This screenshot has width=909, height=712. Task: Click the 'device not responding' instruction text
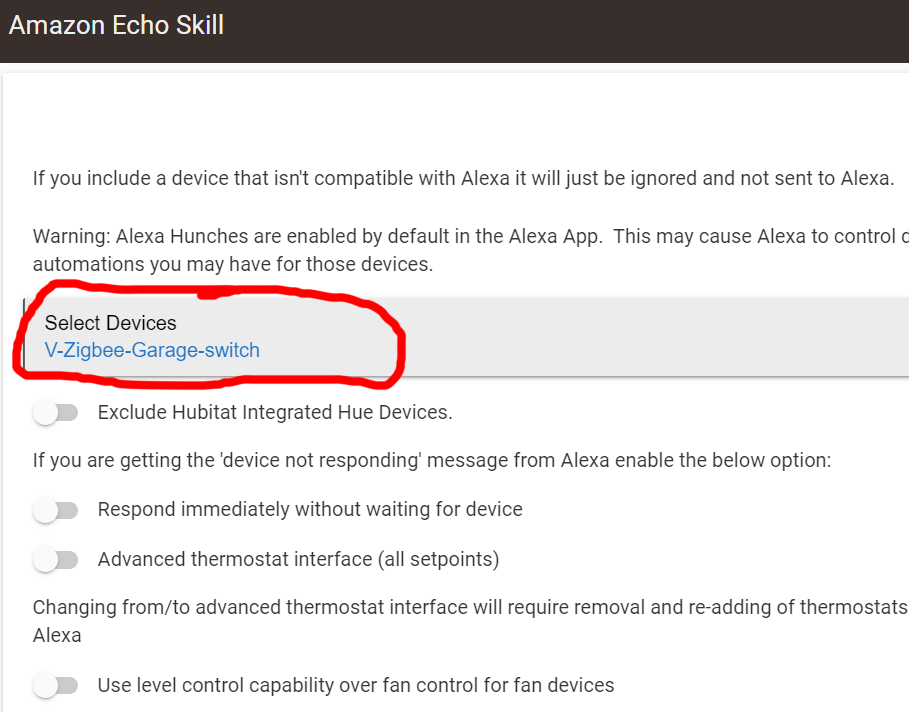(432, 461)
